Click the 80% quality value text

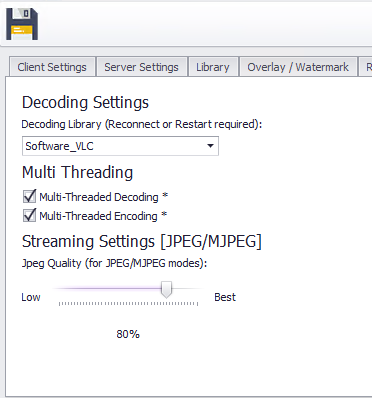click(128, 334)
